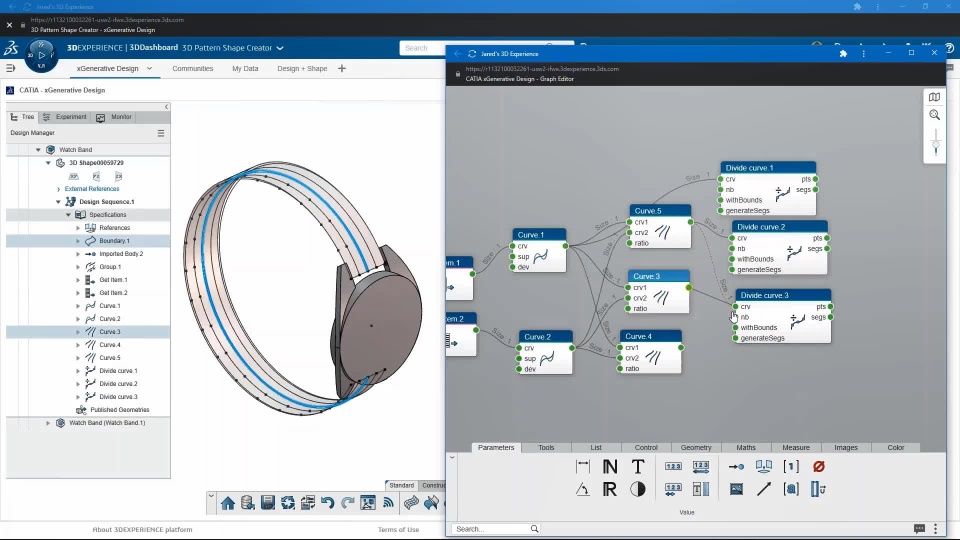The height and width of the screenshot is (540, 960).
Task: Click the zoom magnifier icon in Graph Editor
Action: click(934, 115)
